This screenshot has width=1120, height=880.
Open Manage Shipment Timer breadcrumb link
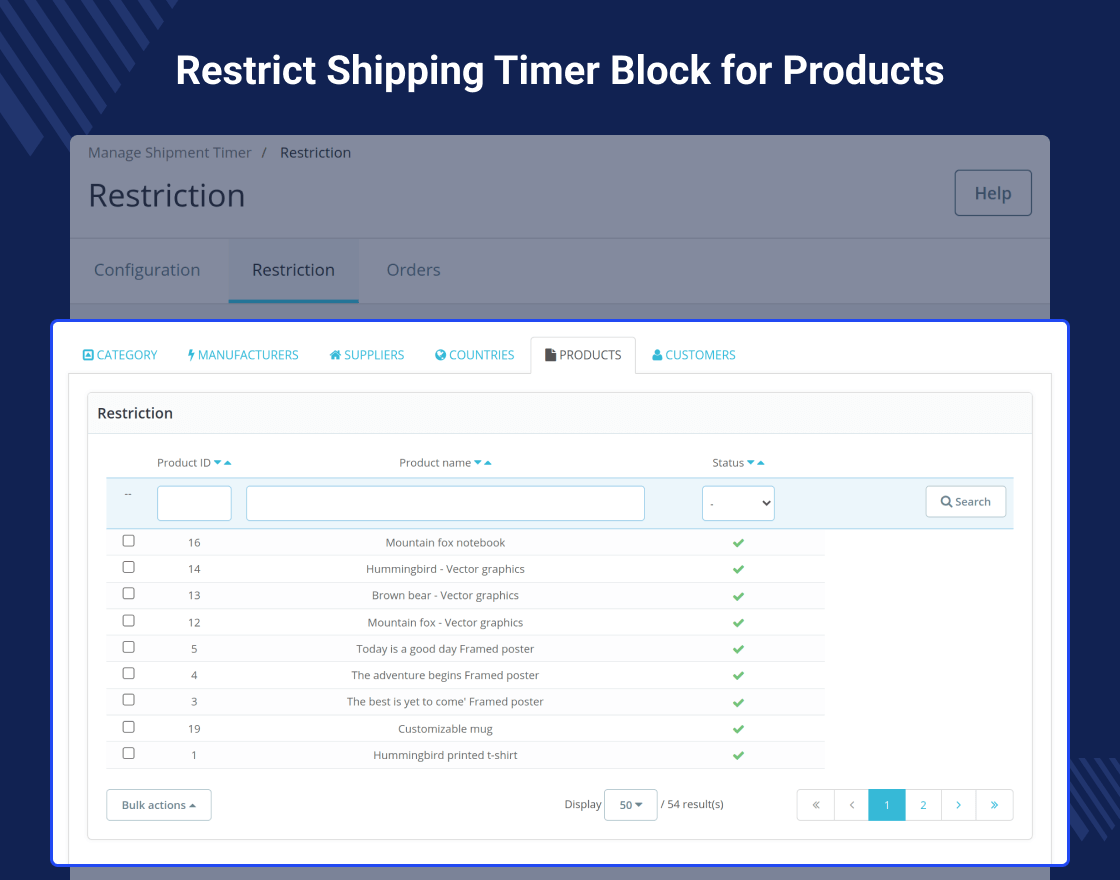tap(170, 153)
